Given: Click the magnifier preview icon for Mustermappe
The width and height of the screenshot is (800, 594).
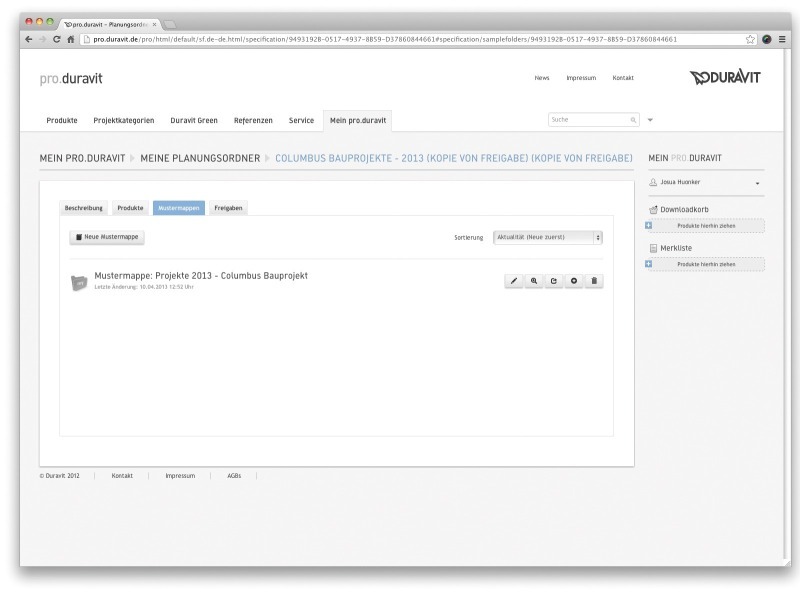Looking at the screenshot, I should 535,281.
